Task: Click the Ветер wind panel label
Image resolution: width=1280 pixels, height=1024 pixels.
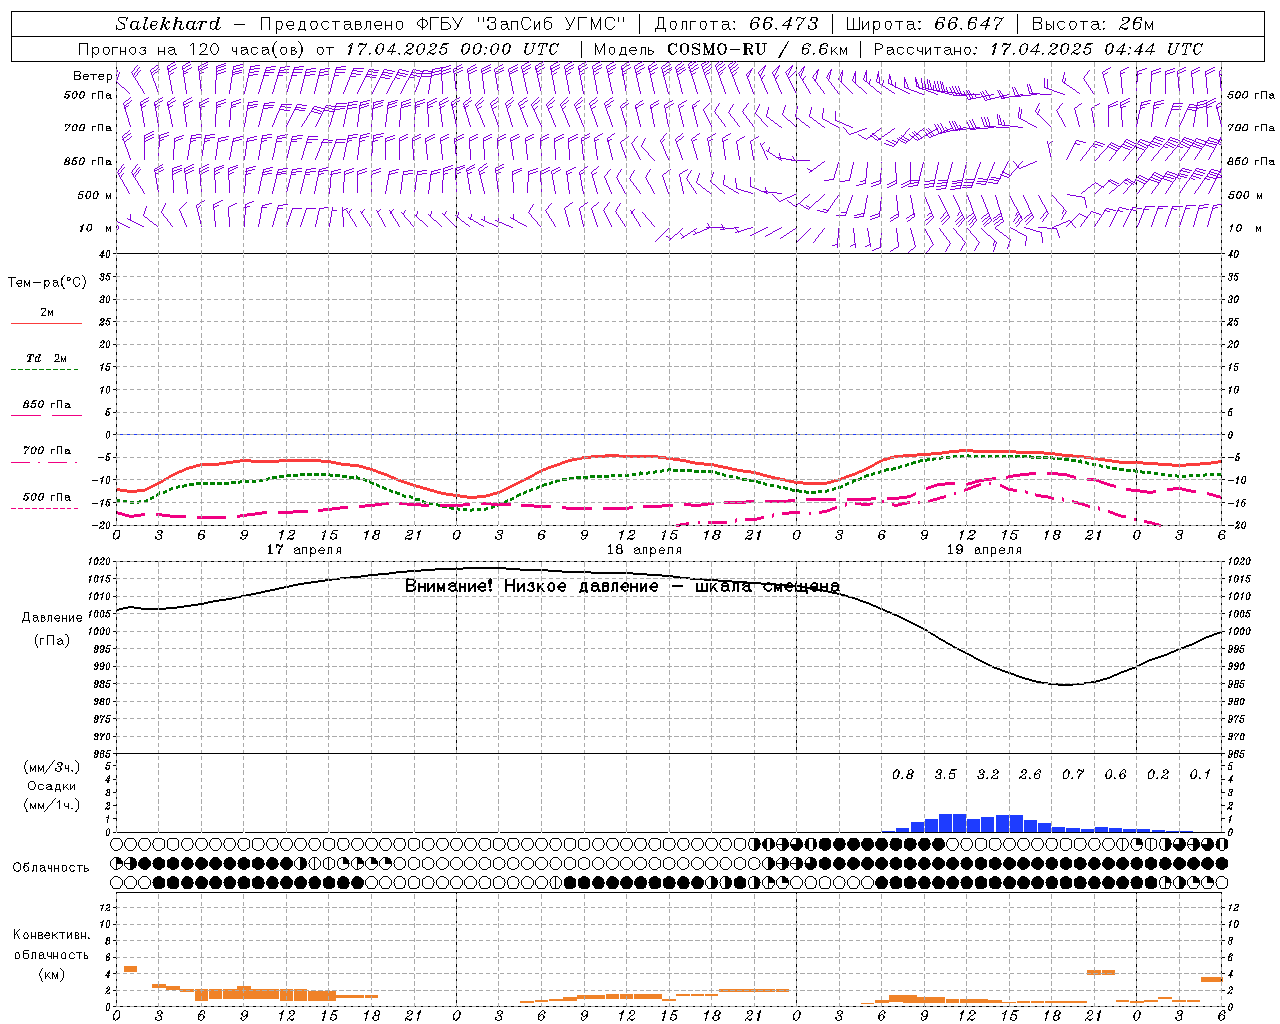Action: click(x=92, y=76)
